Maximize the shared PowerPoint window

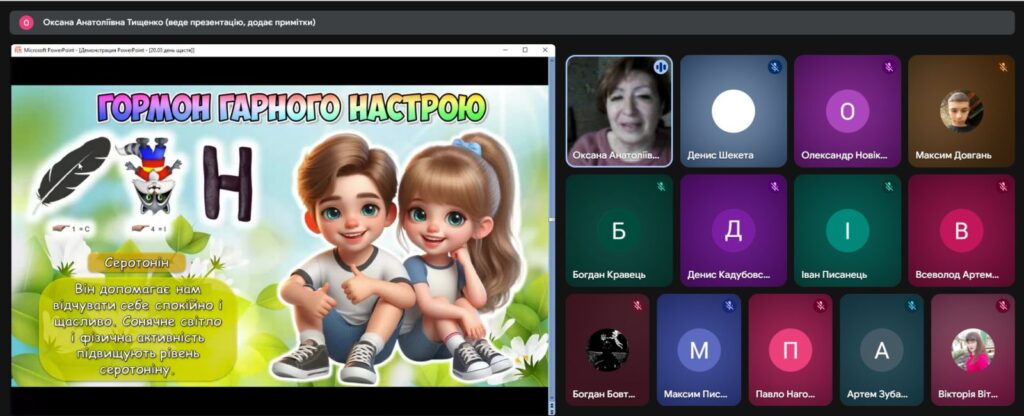point(525,50)
